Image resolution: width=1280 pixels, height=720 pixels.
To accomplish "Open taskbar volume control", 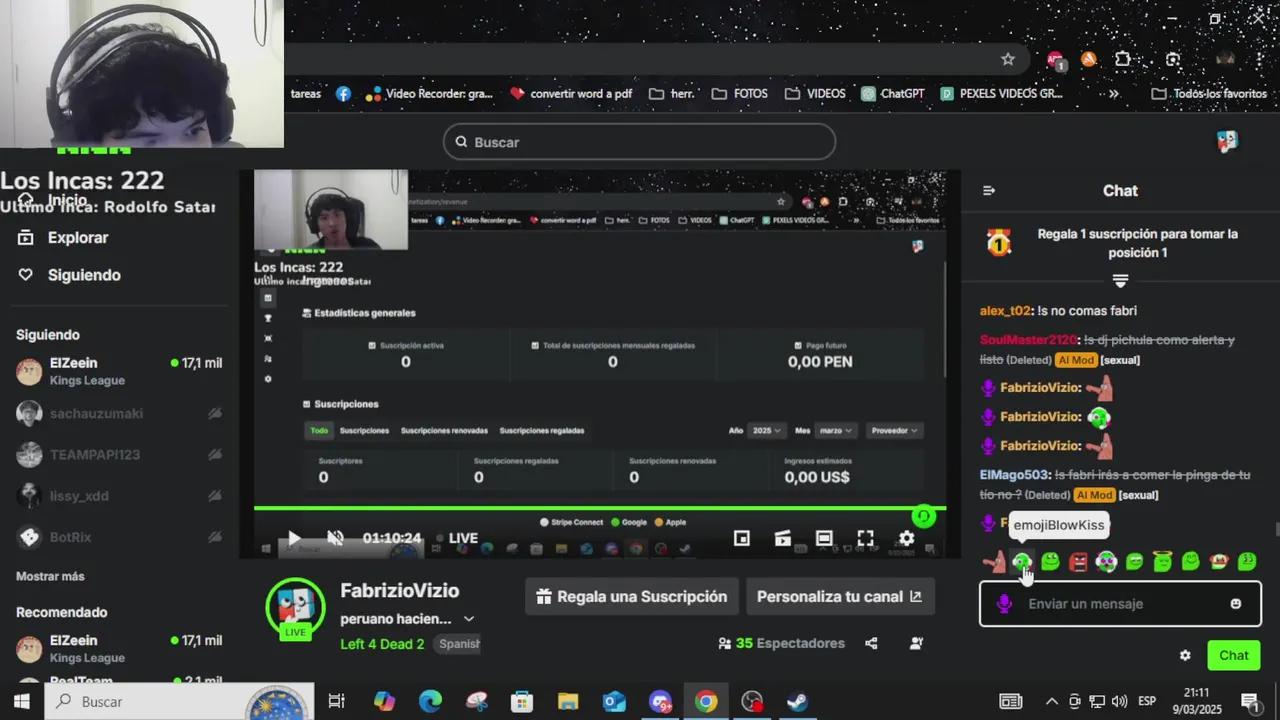I will [x=1119, y=701].
